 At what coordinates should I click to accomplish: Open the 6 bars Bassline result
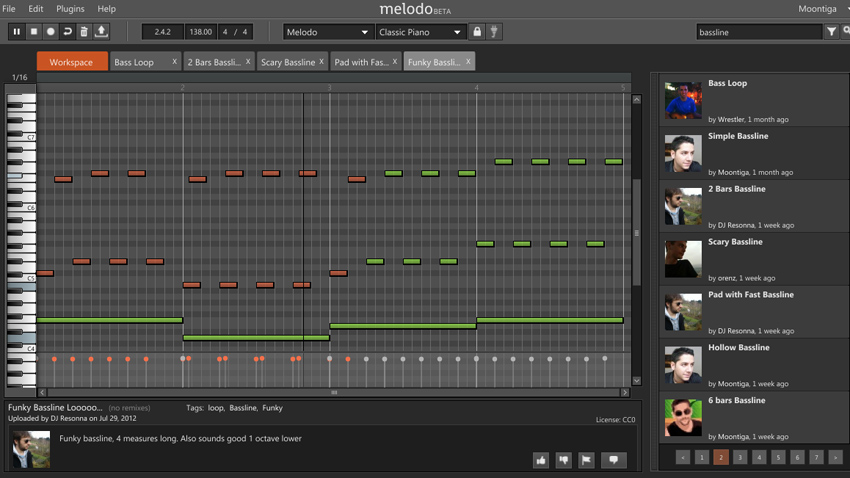tap(754, 417)
